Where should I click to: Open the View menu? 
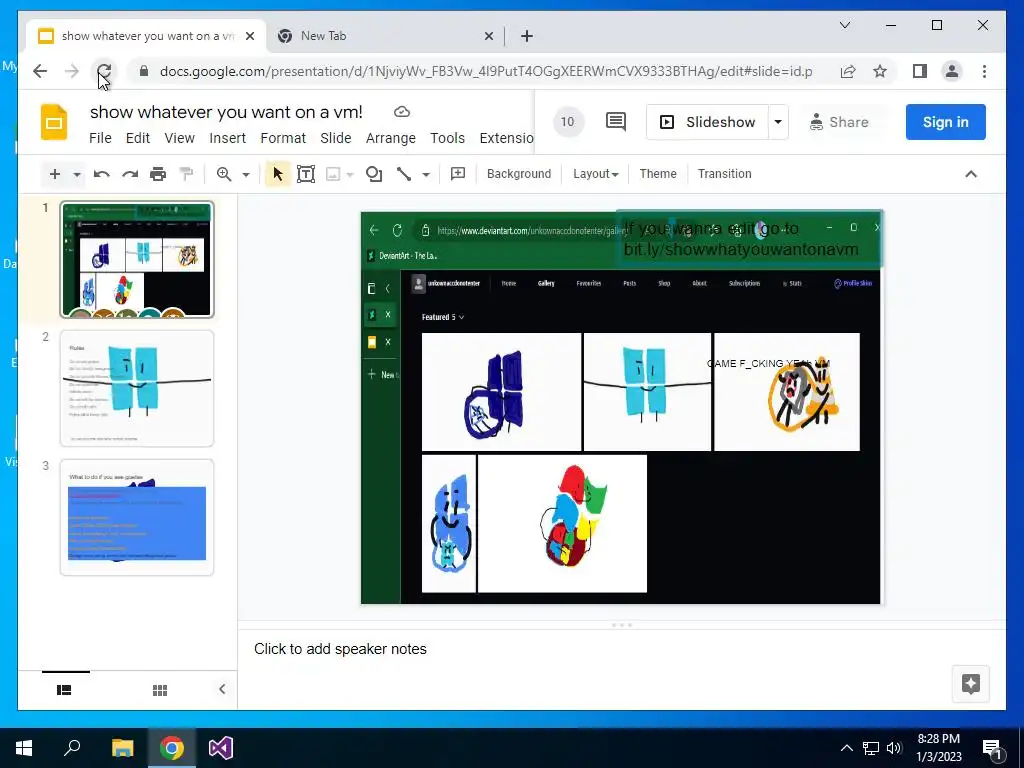(180, 138)
